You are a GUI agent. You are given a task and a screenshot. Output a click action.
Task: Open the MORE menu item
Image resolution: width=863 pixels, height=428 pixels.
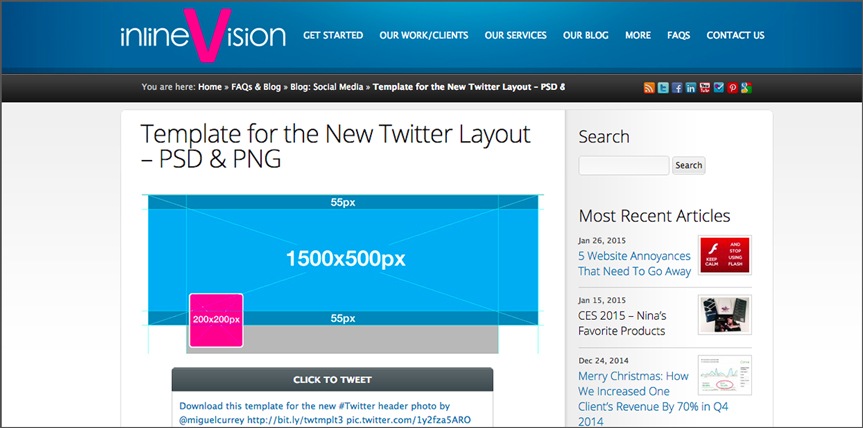[x=638, y=35]
